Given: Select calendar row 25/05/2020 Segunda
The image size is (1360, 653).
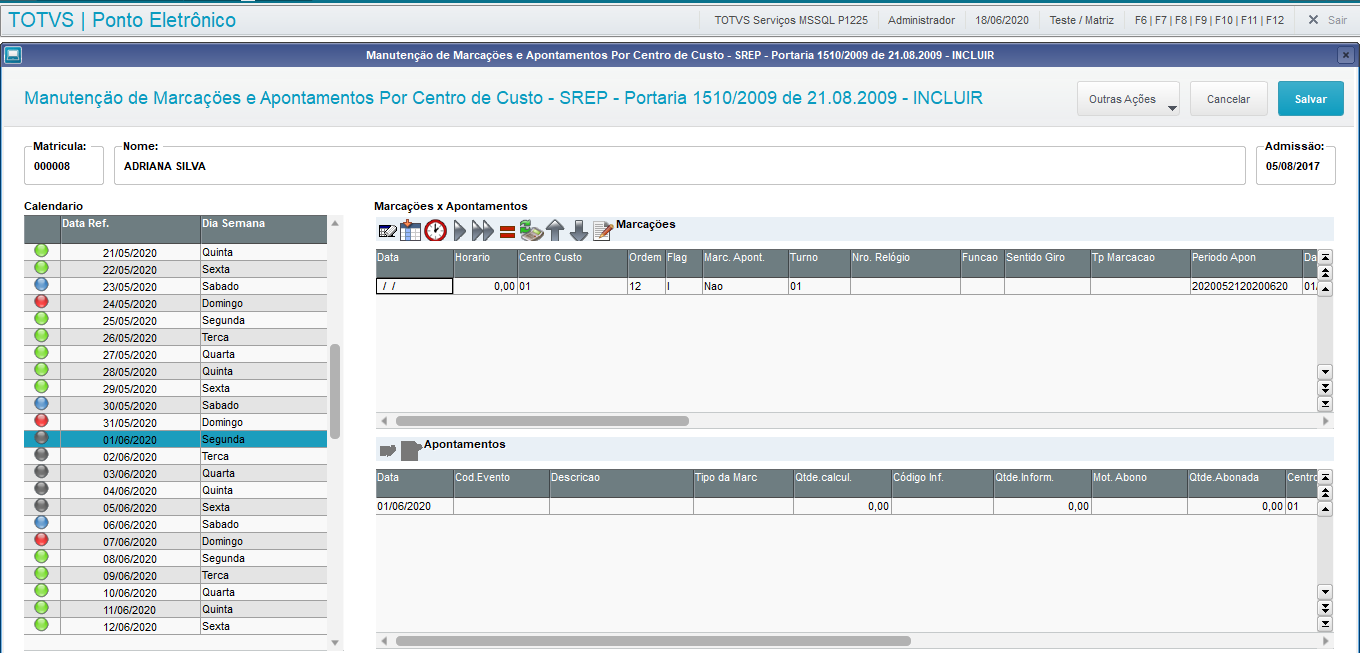Looking at the screenshot, I should [x=176, y=320].
